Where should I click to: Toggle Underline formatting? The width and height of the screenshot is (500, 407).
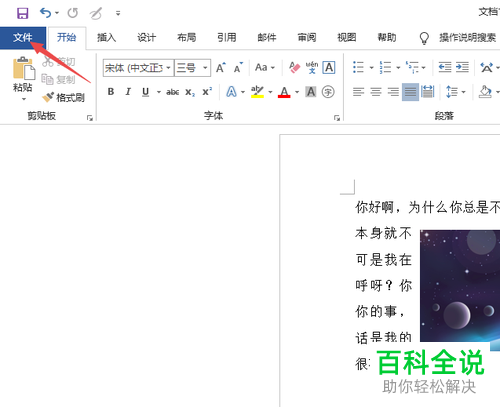coord(145,92)
